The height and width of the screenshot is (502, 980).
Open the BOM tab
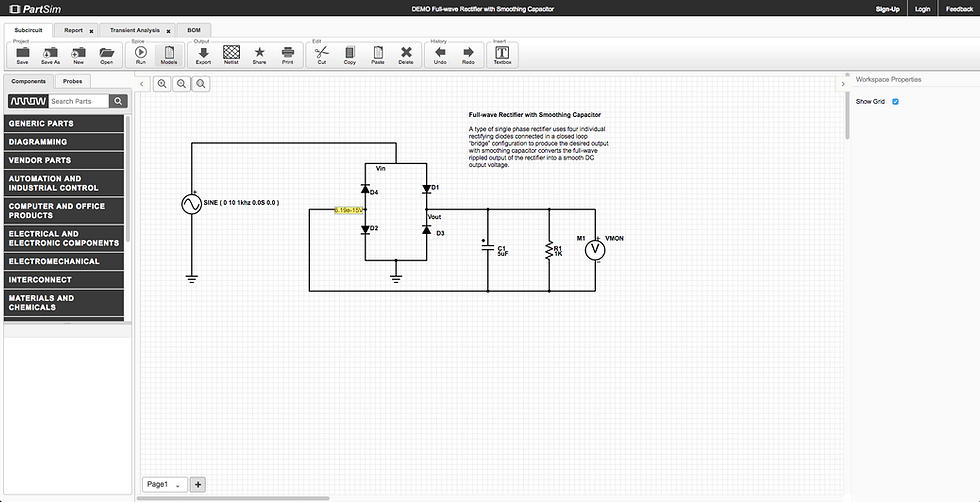click(194, 30)
